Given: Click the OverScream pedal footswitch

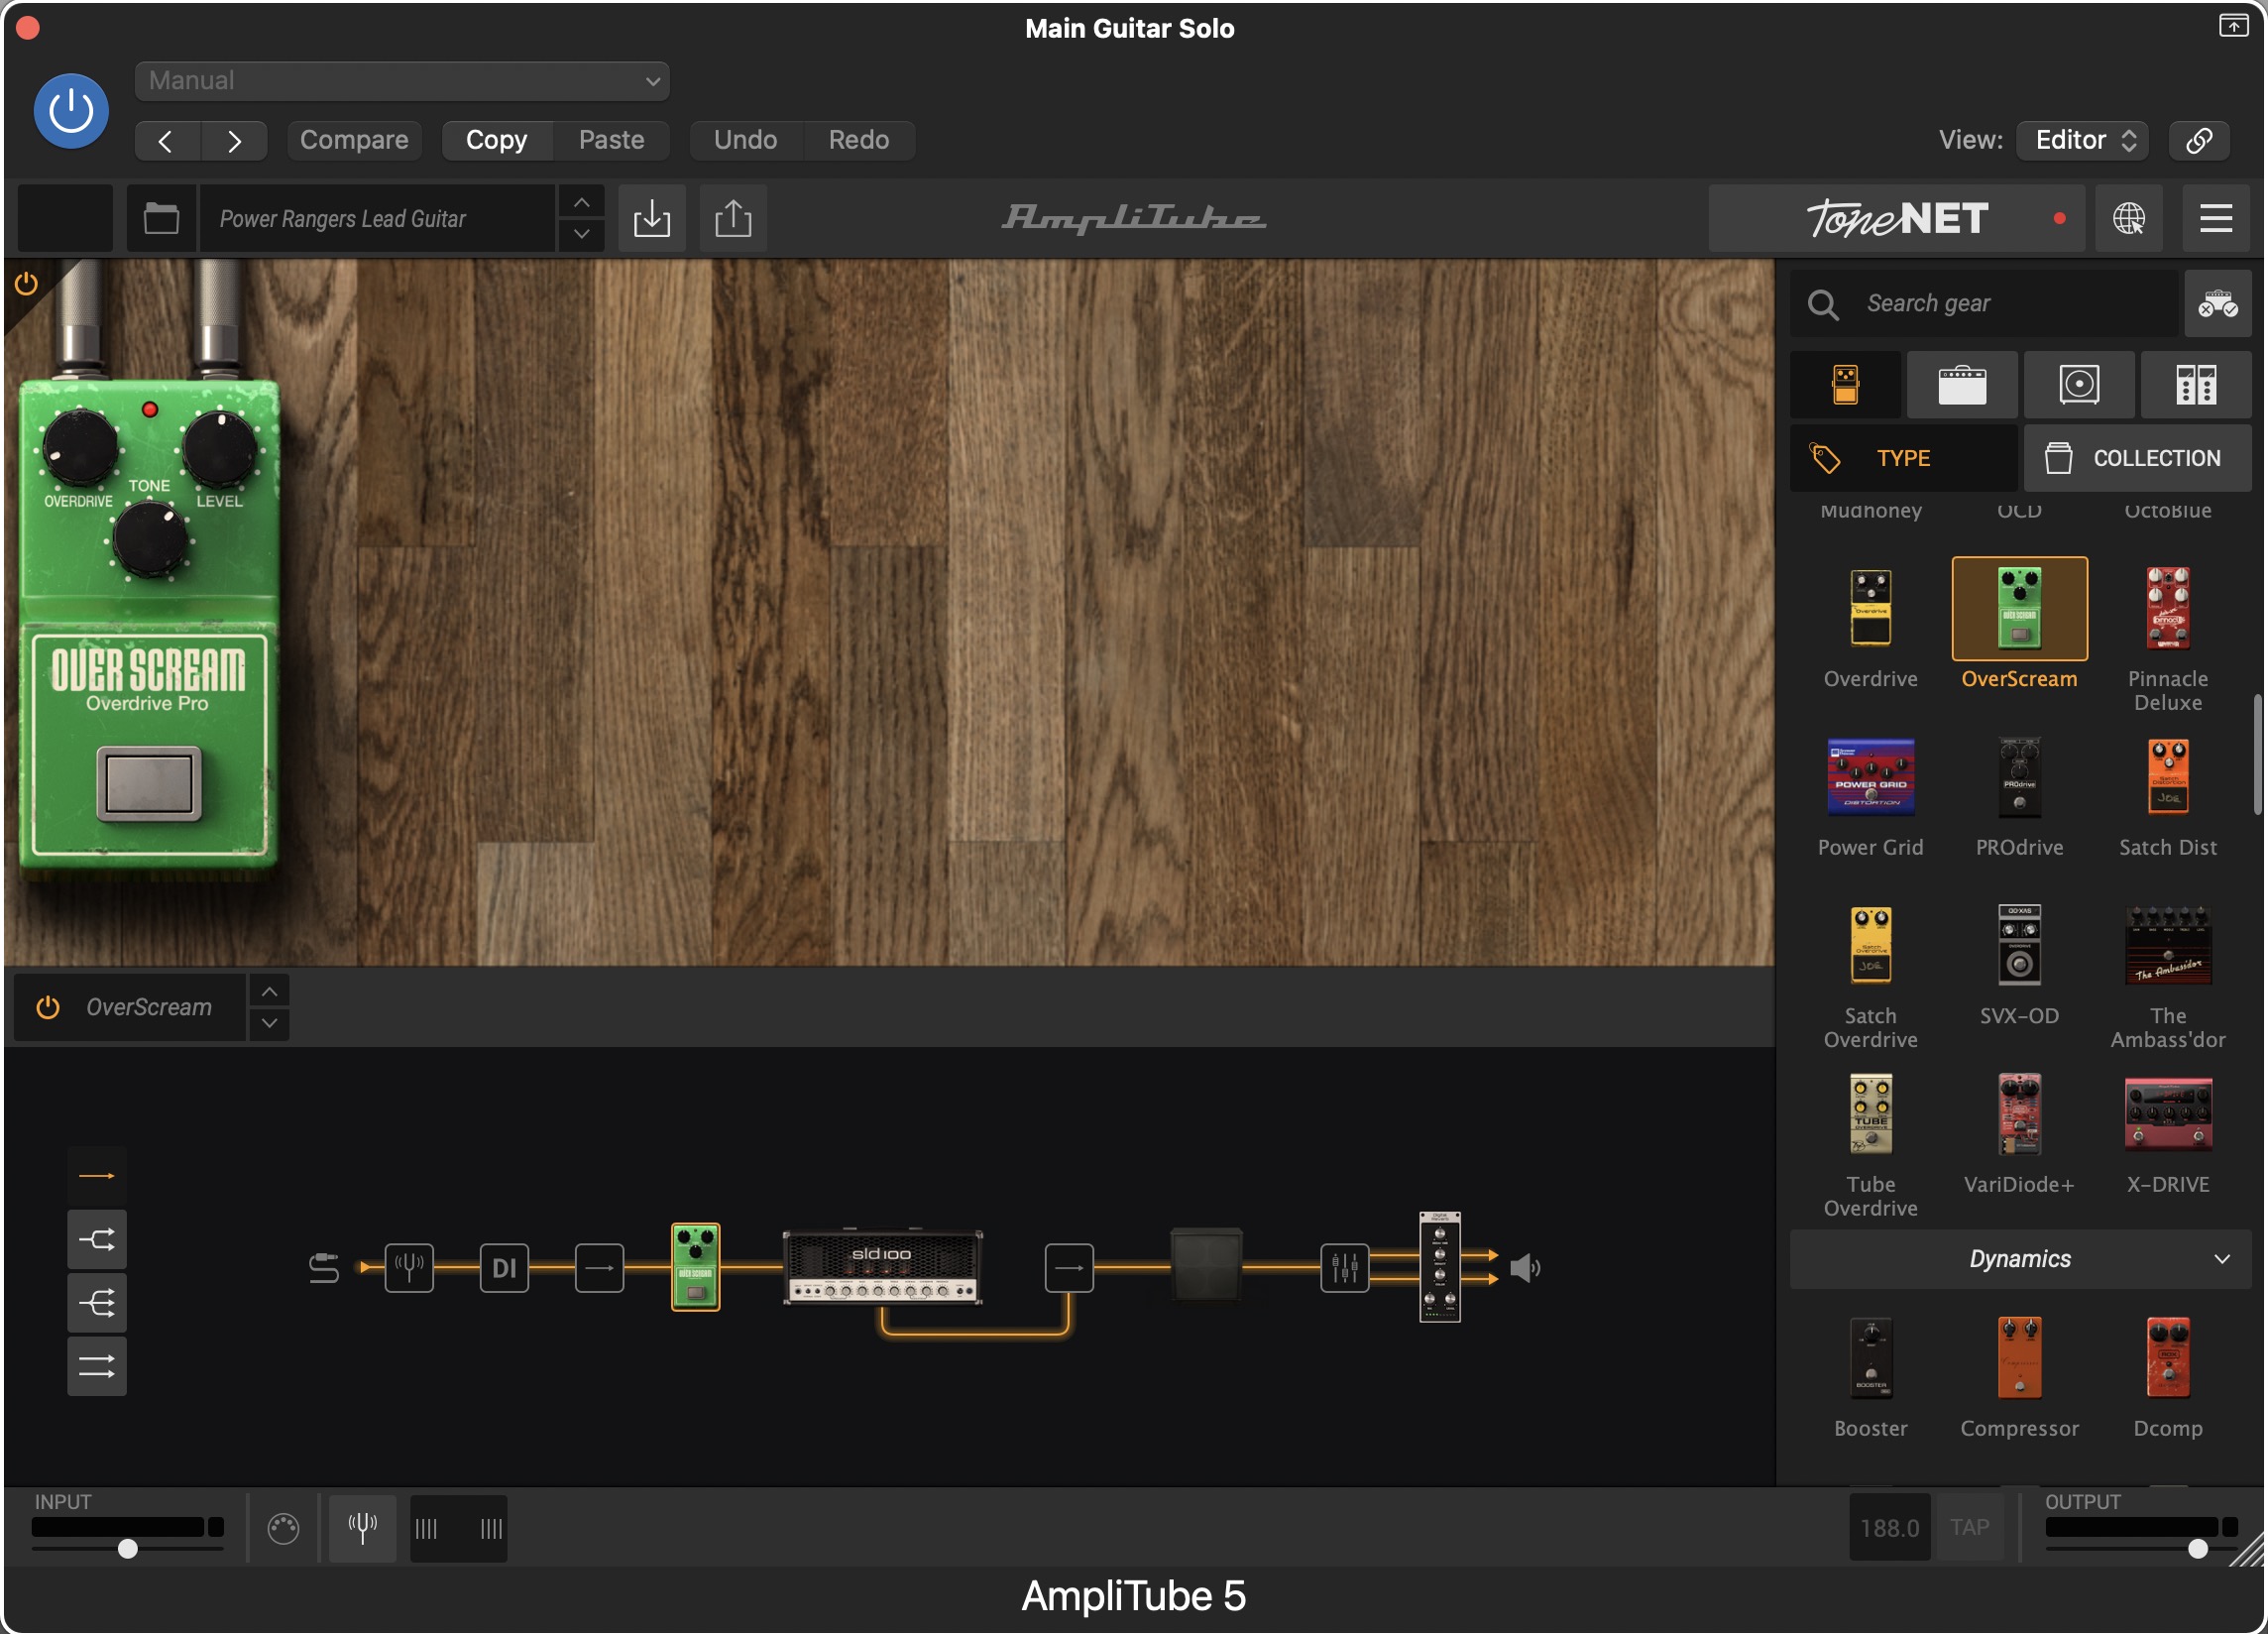Looking at the screenshot, I should click(x=149, y=783).
